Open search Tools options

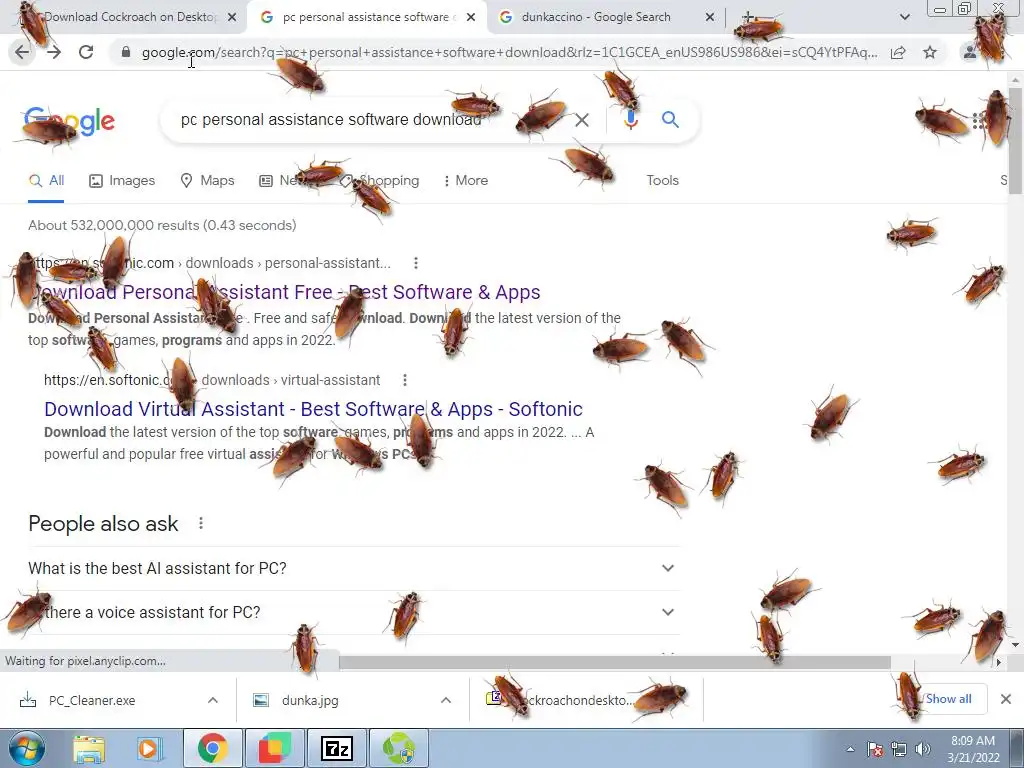(662, 180)
